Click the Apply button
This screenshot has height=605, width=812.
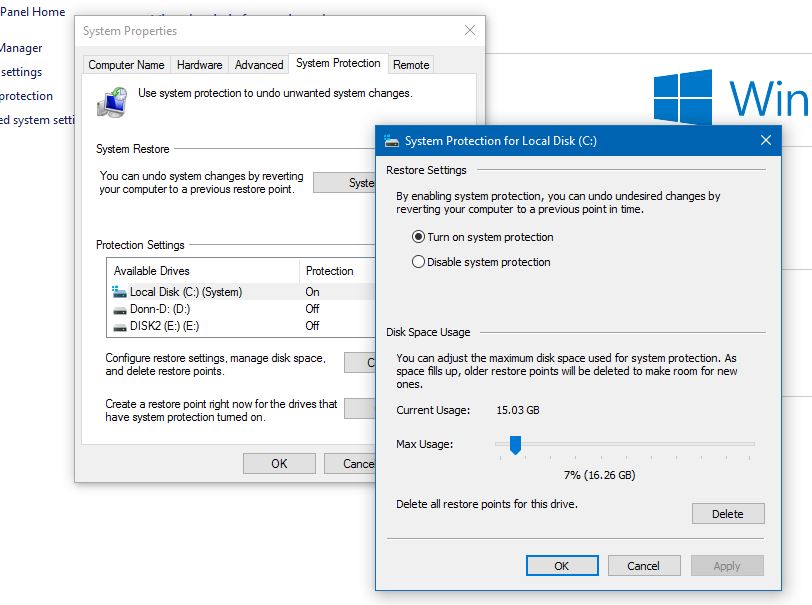727,565
